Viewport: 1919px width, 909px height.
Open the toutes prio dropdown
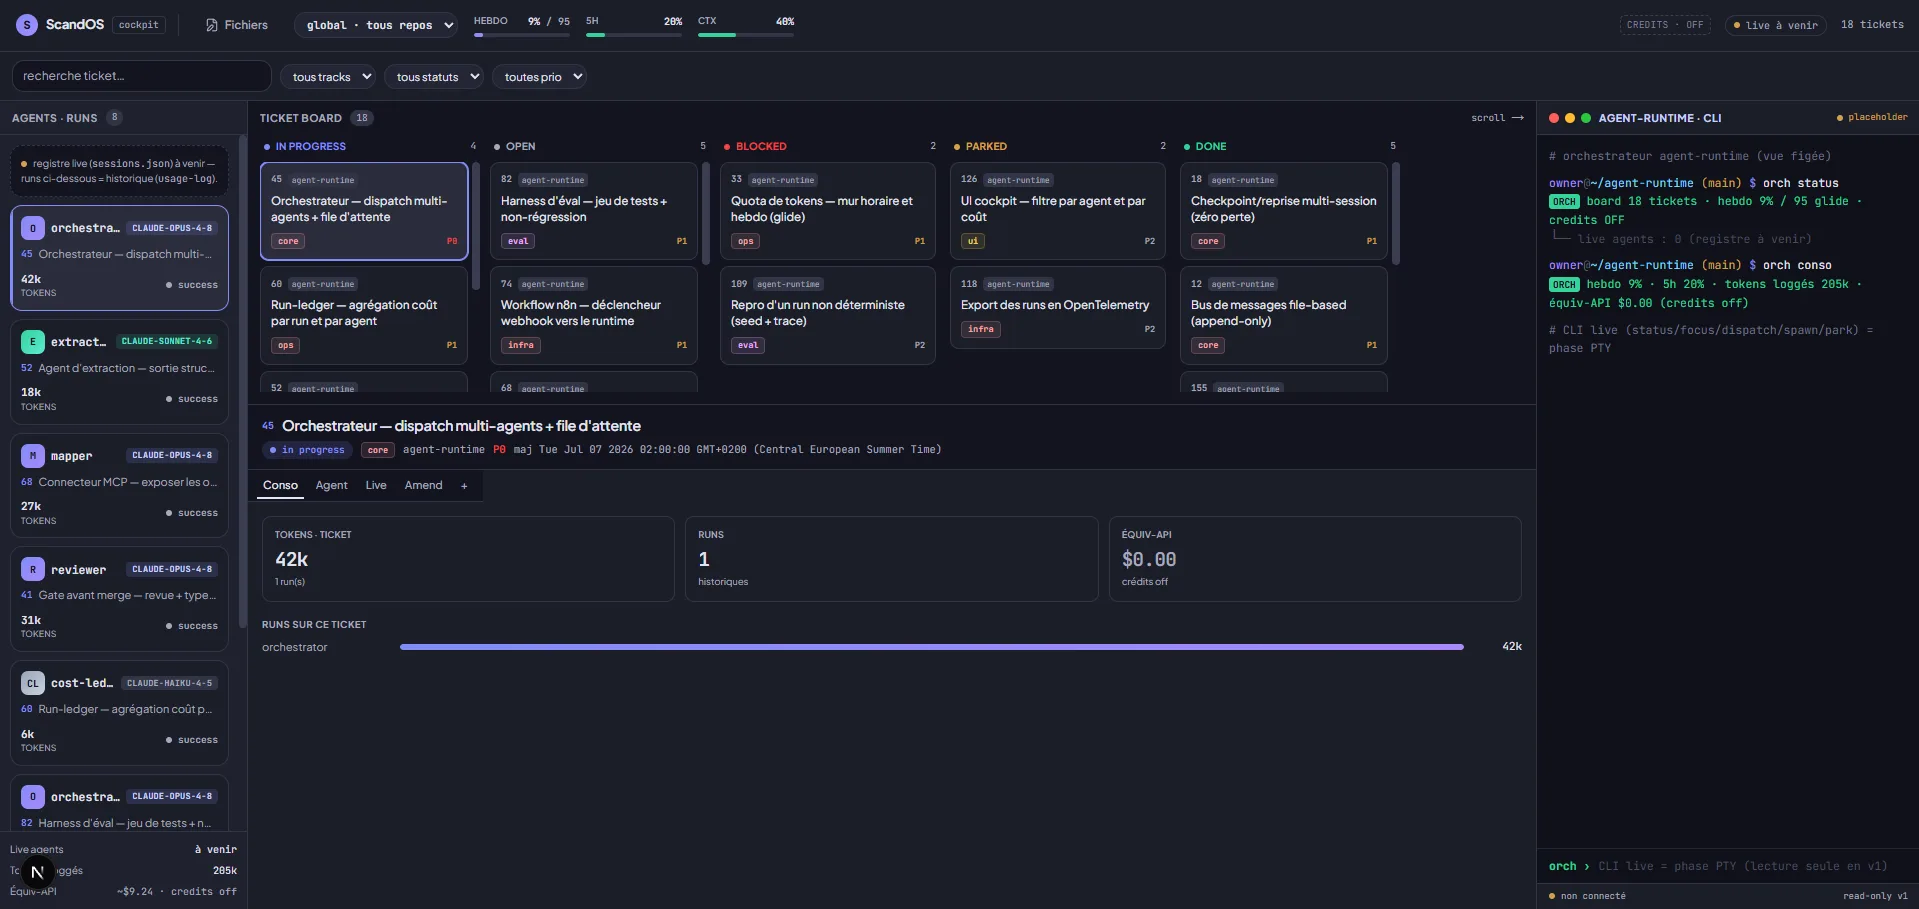point(539,77)
